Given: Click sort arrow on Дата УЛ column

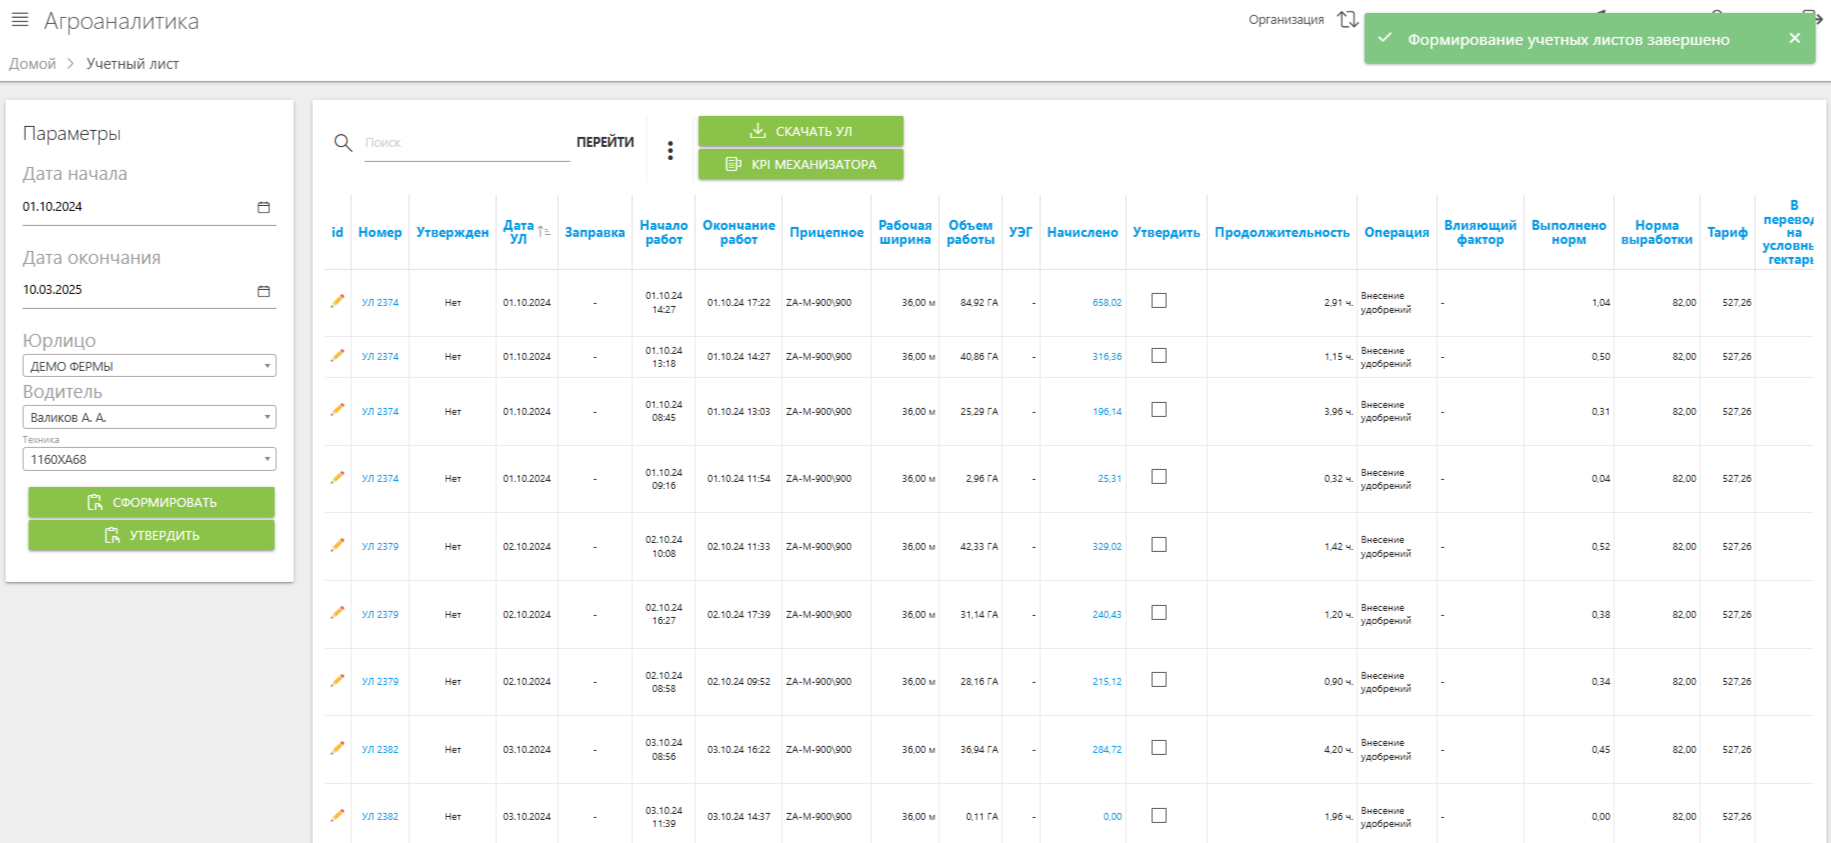Looking at the screenshot, I should (543, 231).
